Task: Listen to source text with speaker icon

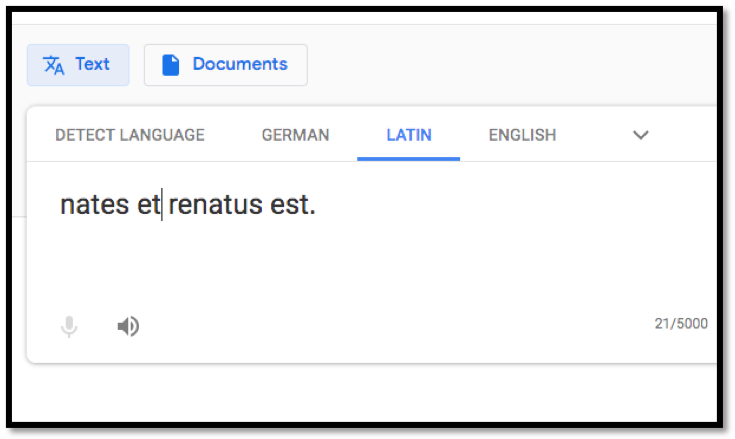Action: coord(128,326)
